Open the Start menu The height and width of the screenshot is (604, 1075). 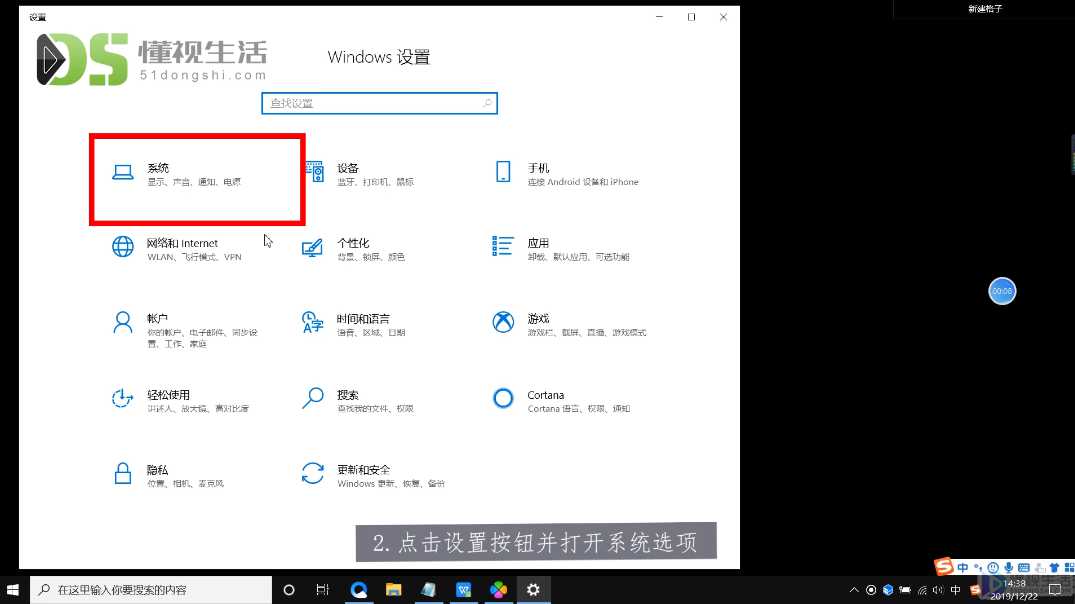pyautogui.click(x=12, y=590)
